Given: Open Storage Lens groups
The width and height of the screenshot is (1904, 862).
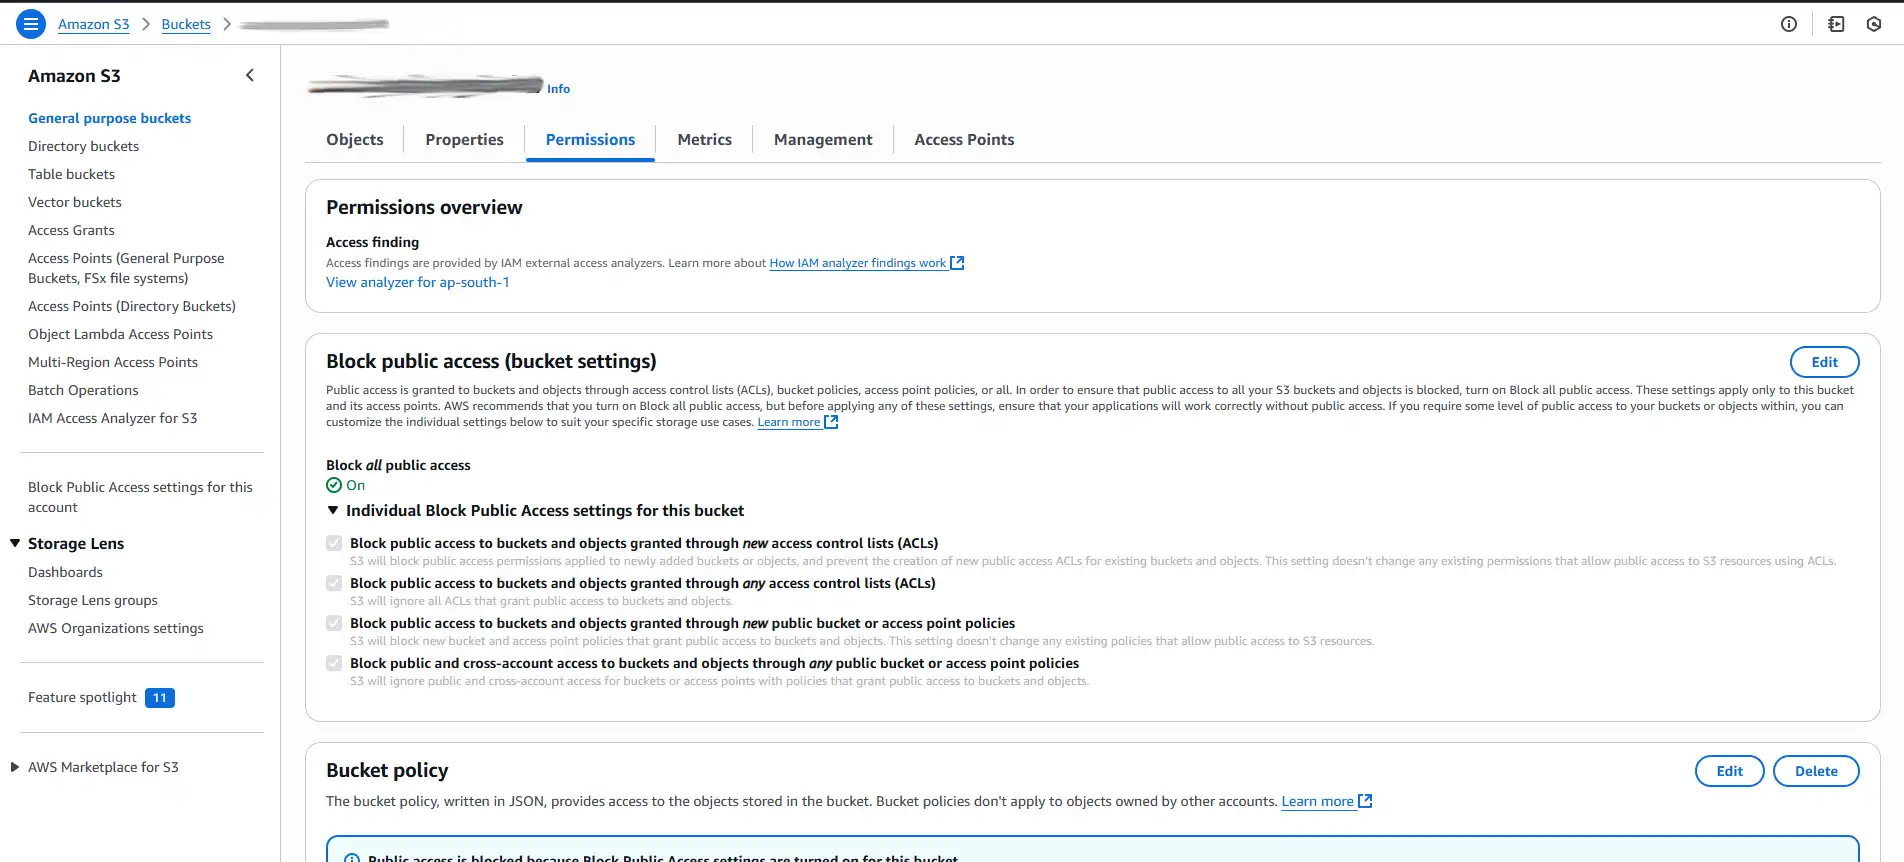Looking at the screenshot, I should click(93, 600).
